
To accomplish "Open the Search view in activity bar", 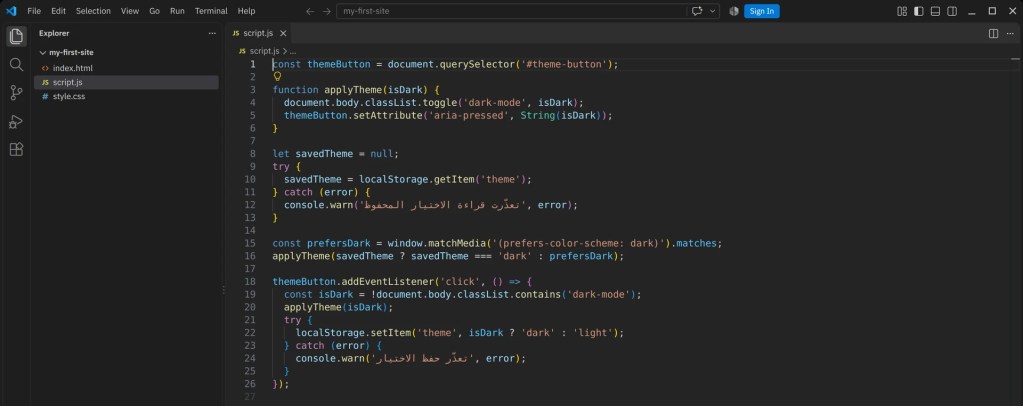I will click(x=16, y=65).
